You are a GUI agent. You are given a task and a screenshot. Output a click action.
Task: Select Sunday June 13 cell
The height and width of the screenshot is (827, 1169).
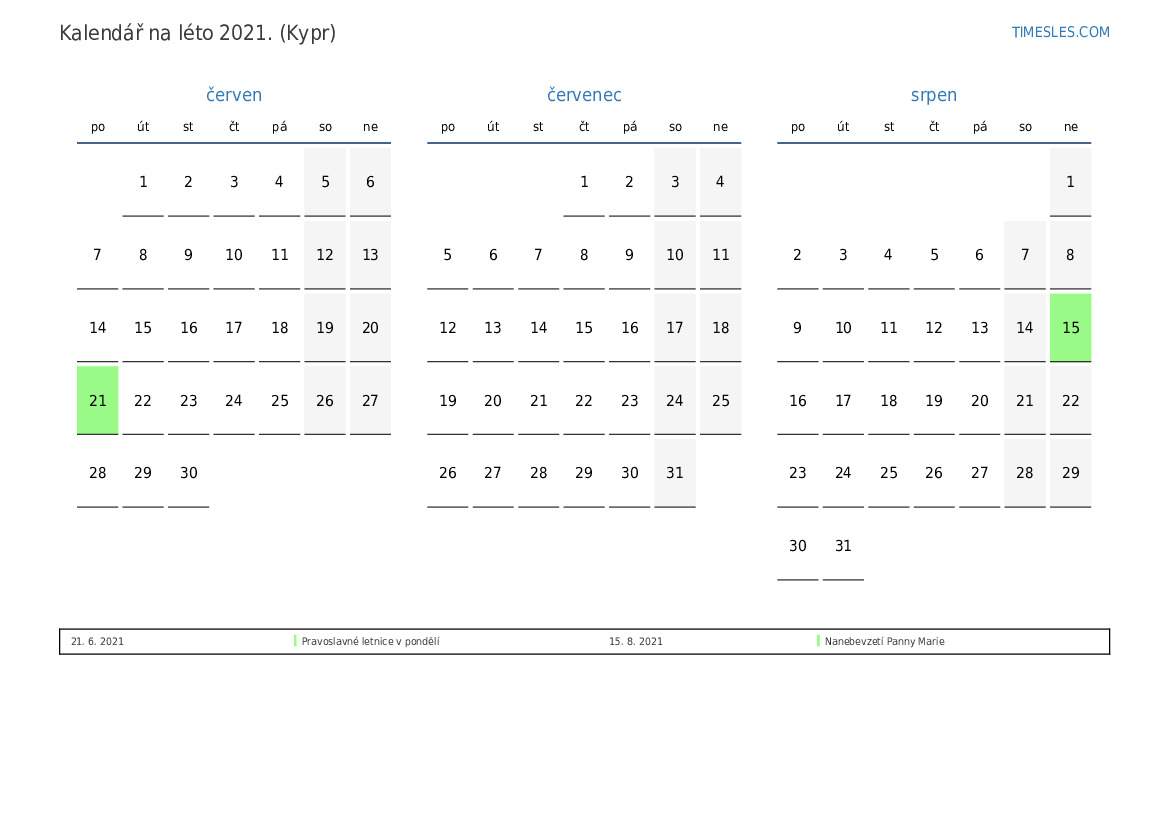[370, 255]
